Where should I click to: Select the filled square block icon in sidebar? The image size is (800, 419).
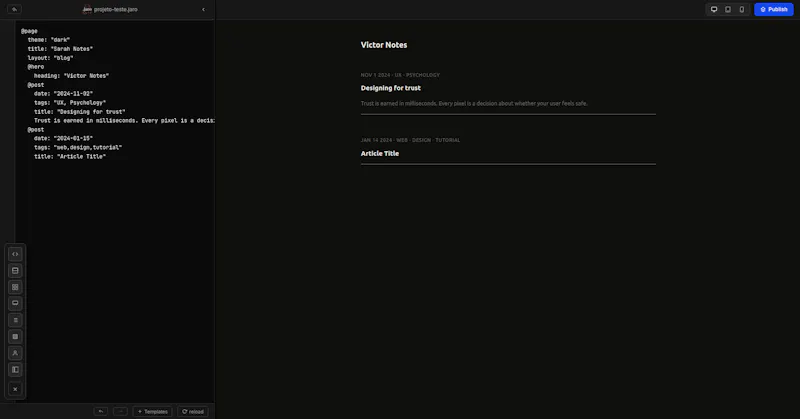tap(15, 336)
